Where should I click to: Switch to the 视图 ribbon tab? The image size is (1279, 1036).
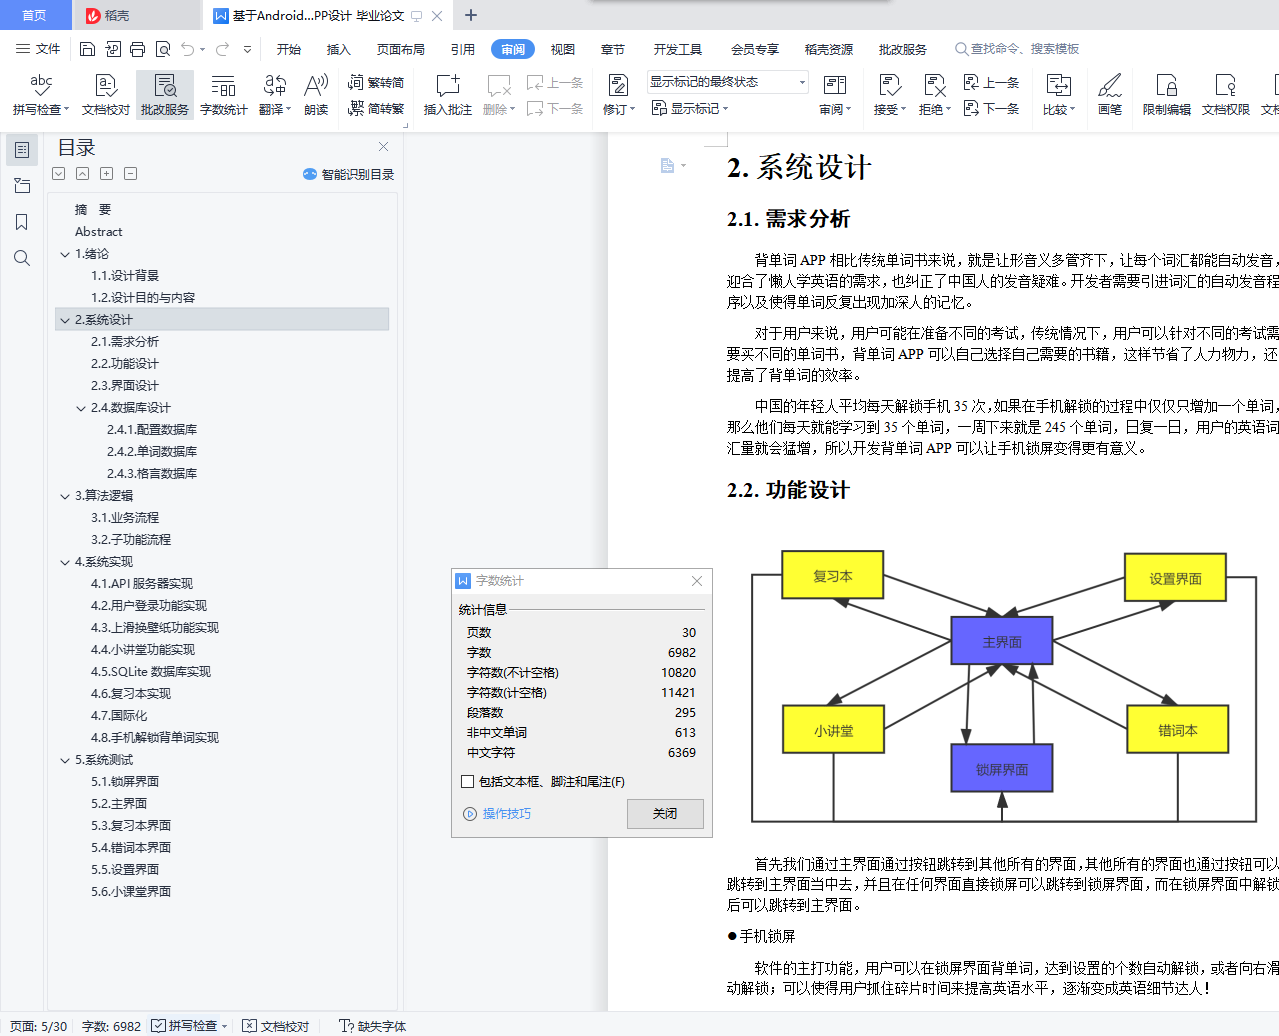coord(563,49)
